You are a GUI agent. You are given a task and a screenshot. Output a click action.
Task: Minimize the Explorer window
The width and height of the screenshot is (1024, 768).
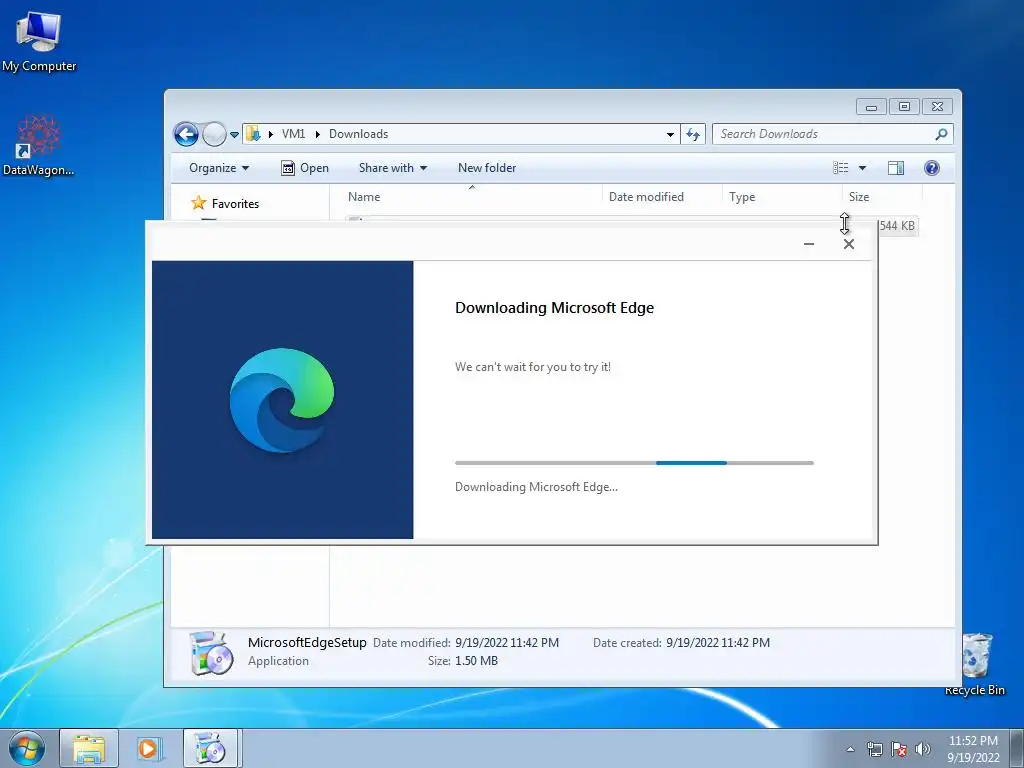coord(871,106)
